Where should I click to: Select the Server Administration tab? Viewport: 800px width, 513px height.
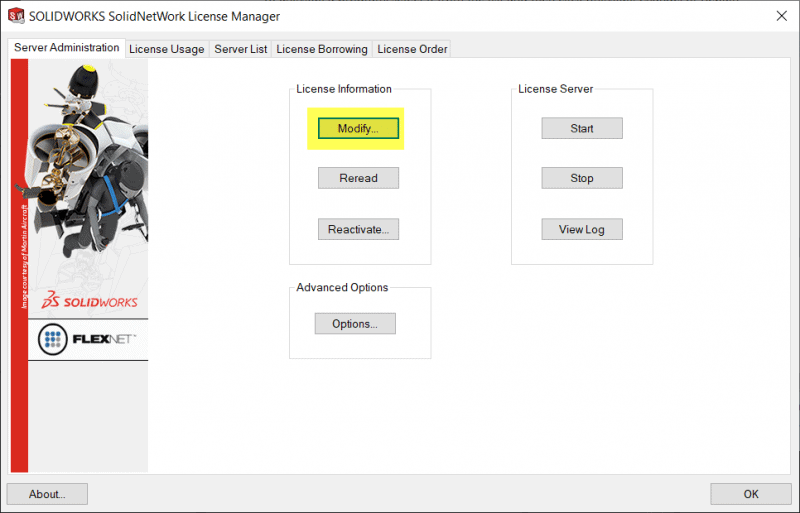point(67,48)
